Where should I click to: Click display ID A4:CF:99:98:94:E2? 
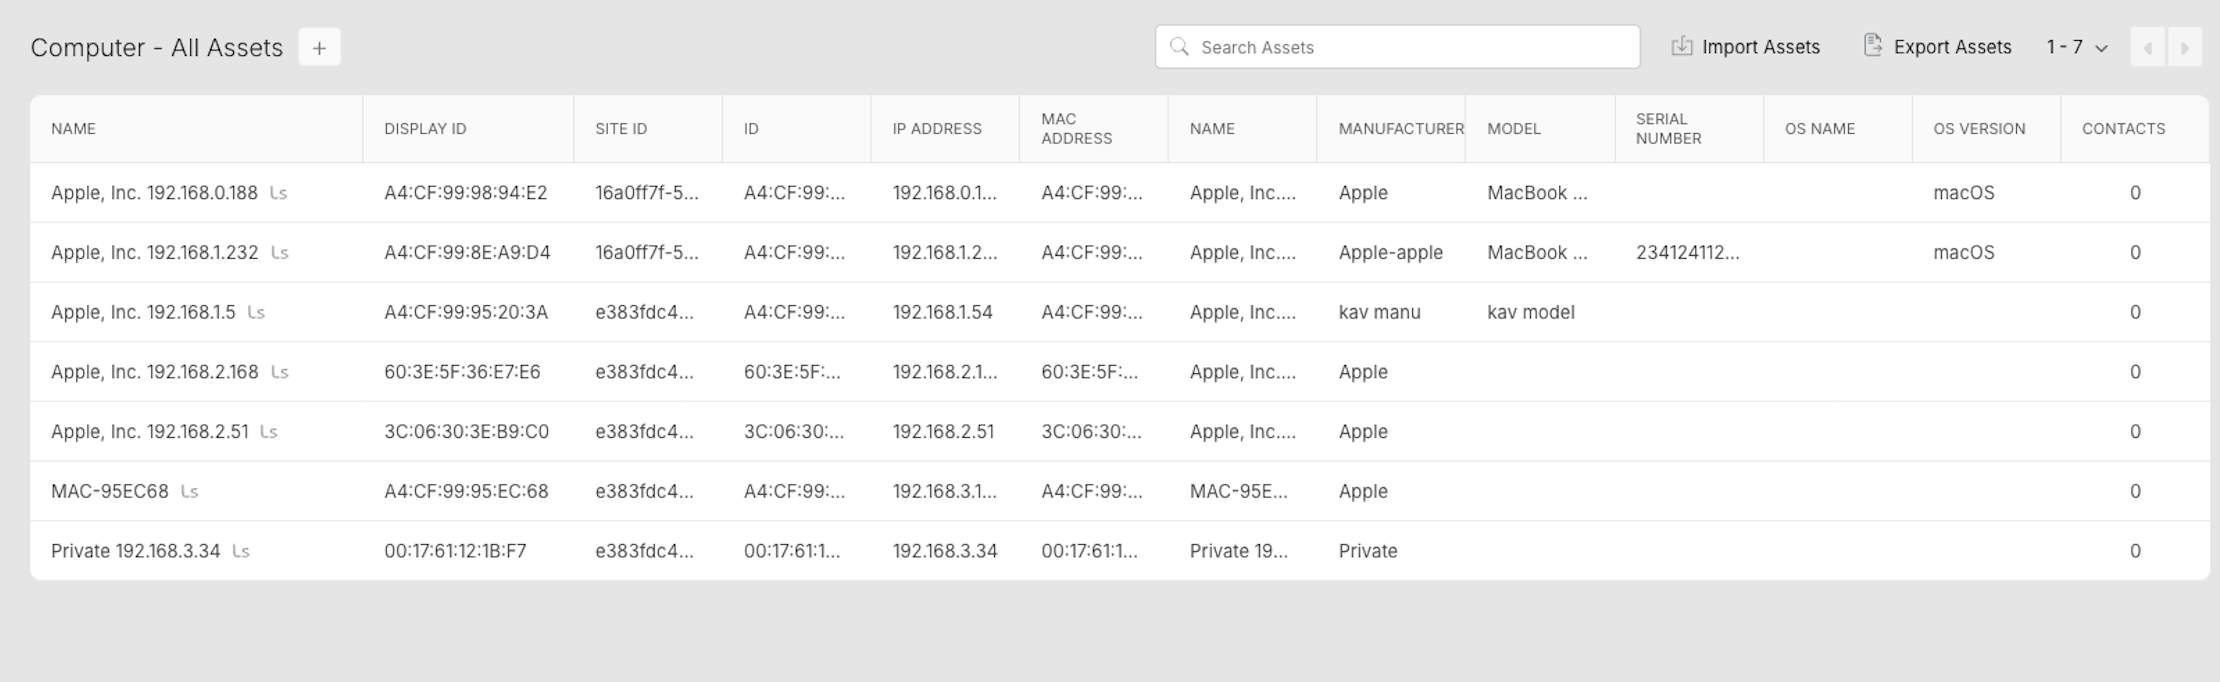tap(466, 193)
